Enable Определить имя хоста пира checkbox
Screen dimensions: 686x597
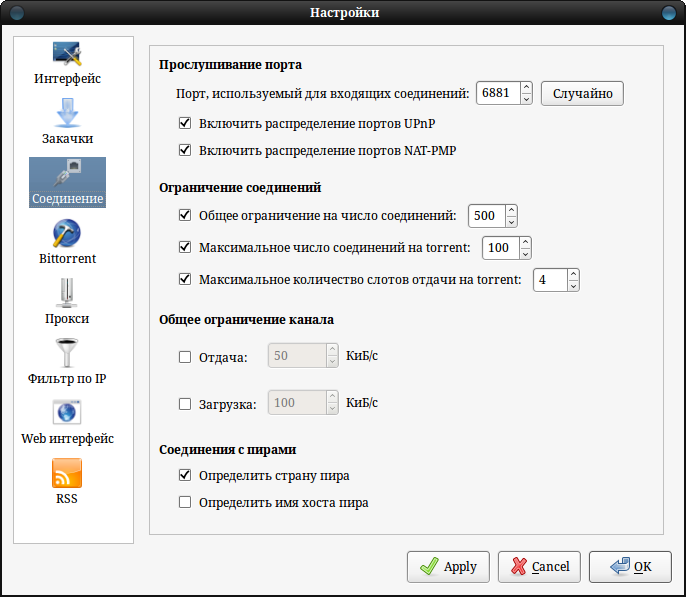click(185, 502)
